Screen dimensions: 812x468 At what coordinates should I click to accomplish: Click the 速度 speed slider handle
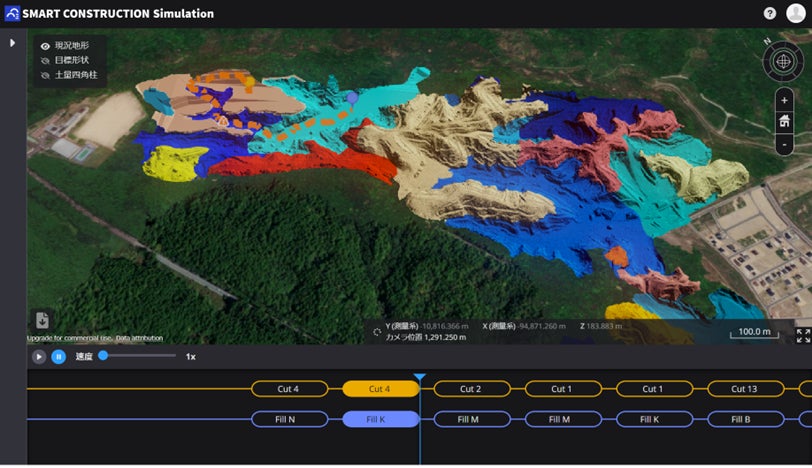click(103, 355)
